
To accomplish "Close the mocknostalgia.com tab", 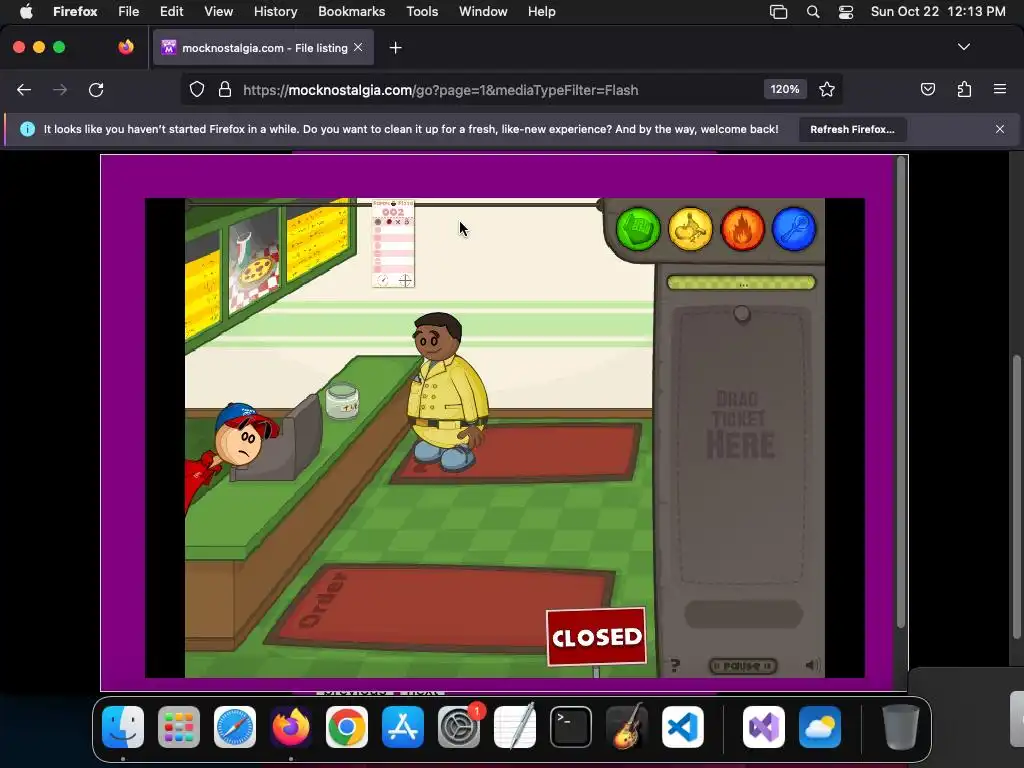I will point(358,47).
